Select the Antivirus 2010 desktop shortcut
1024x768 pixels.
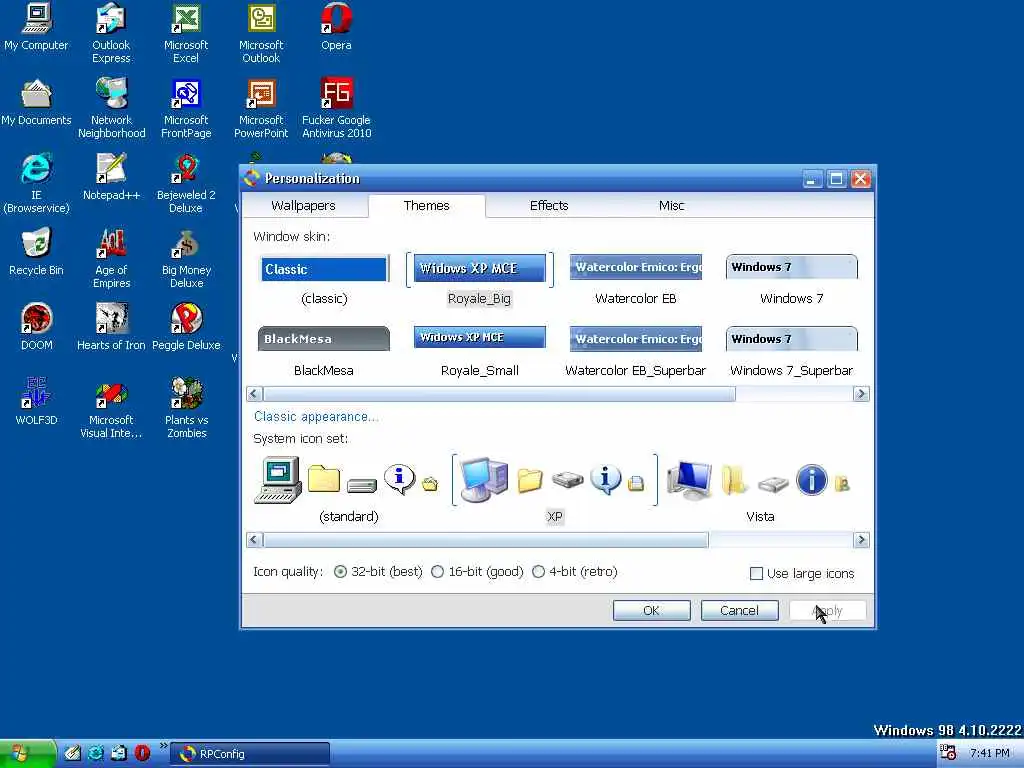coord(336,108)
